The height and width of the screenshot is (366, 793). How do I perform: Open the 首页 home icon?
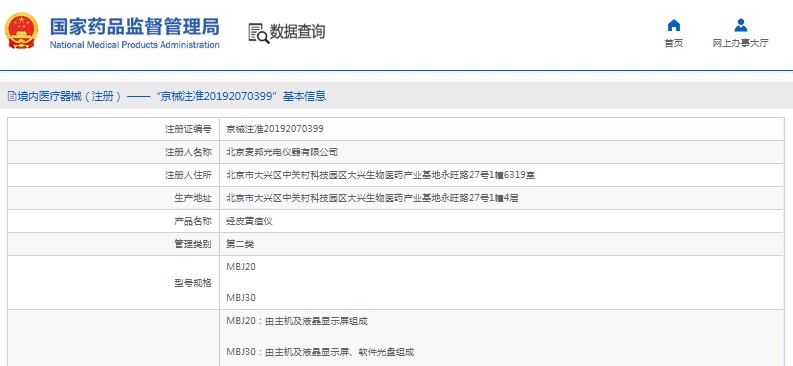(674, 25)
